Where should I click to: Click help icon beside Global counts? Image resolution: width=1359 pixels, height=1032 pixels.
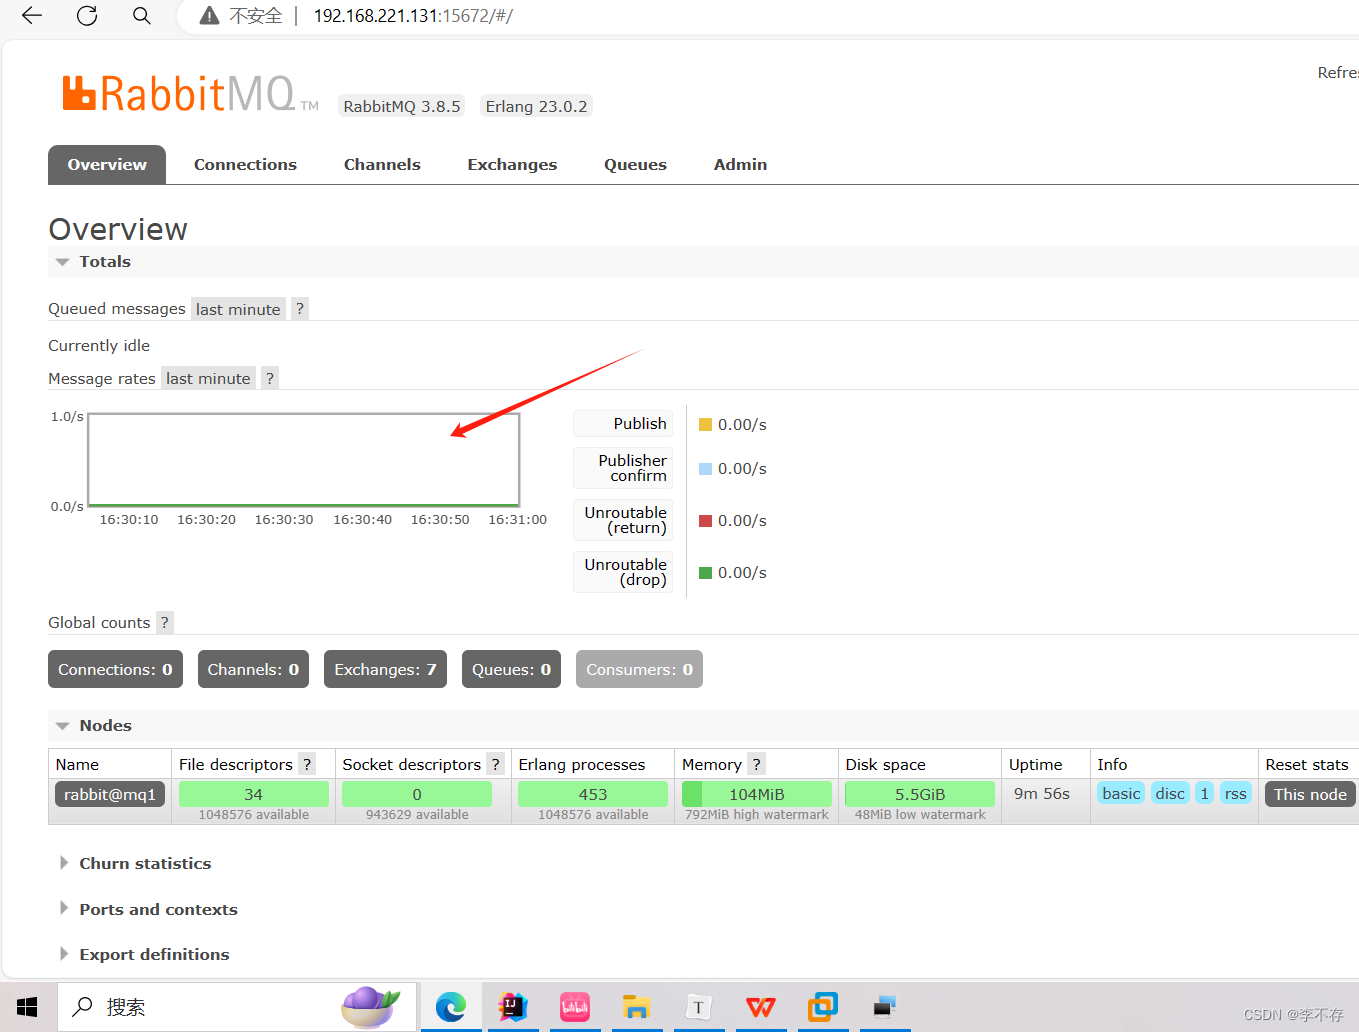[x=165, y=622]
